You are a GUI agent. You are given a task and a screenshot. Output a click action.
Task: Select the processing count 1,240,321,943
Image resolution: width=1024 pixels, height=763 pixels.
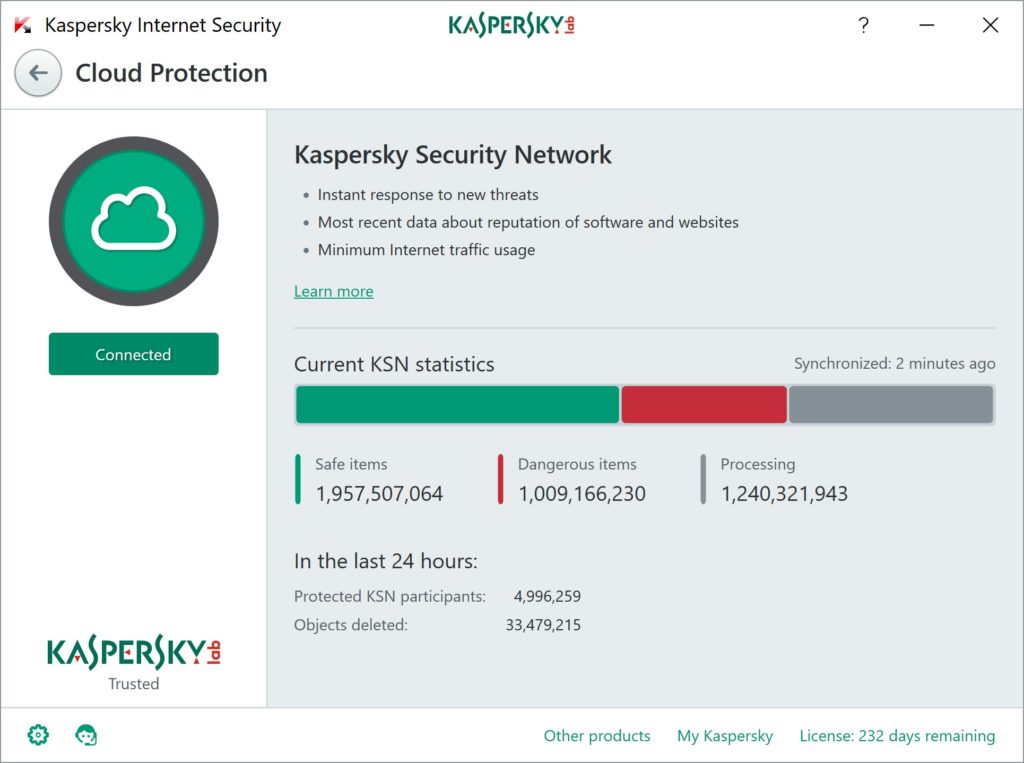coord(784,494)
